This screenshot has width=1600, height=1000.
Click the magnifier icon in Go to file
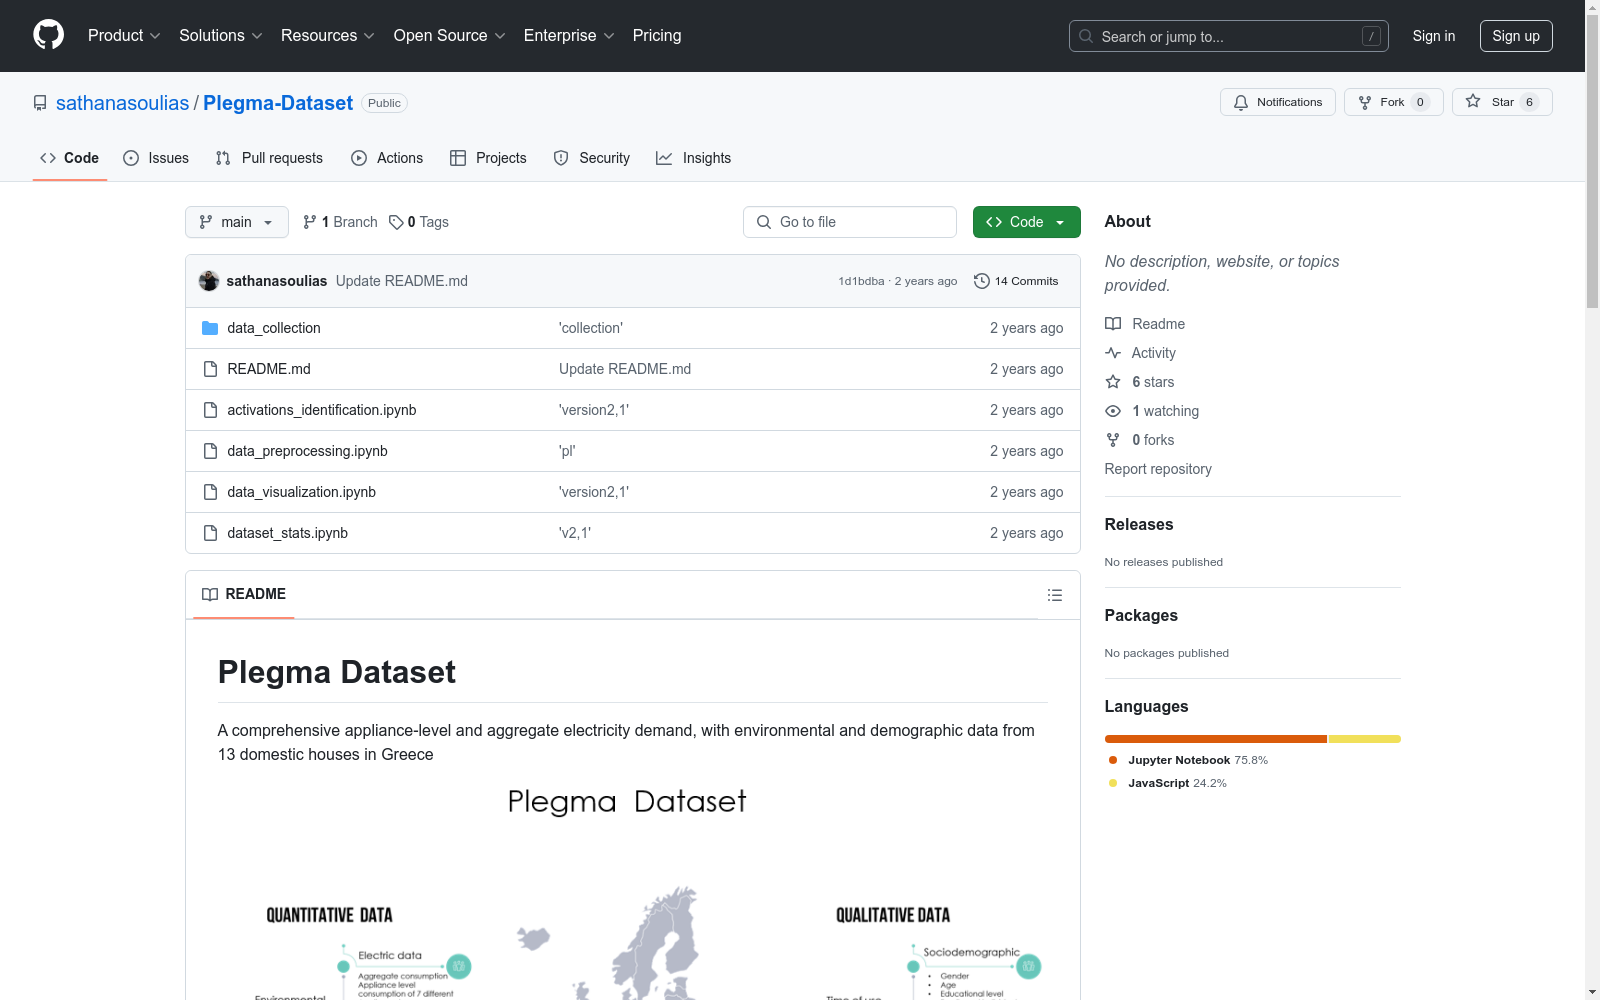(x=764, y=222)
